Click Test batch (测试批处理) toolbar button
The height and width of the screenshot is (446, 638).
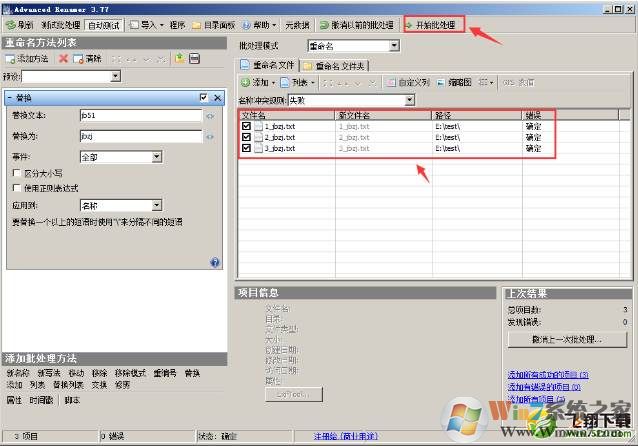[x=61, y=25]
